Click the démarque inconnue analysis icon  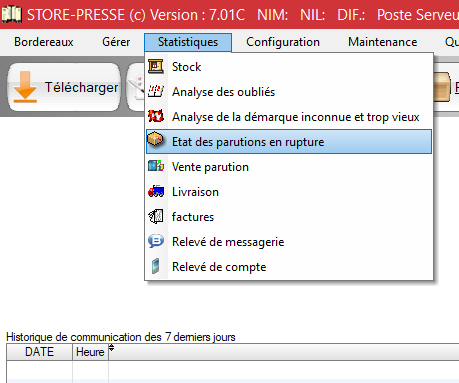point(156,116)
